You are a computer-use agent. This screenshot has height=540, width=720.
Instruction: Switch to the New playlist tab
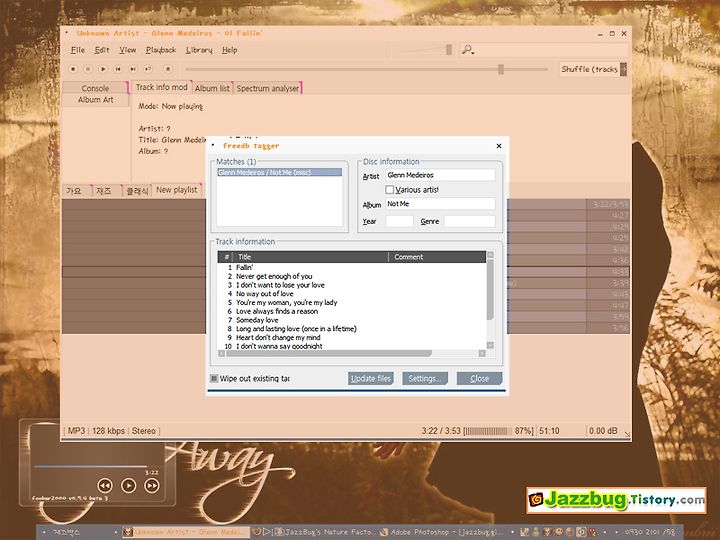coord(176,190)
